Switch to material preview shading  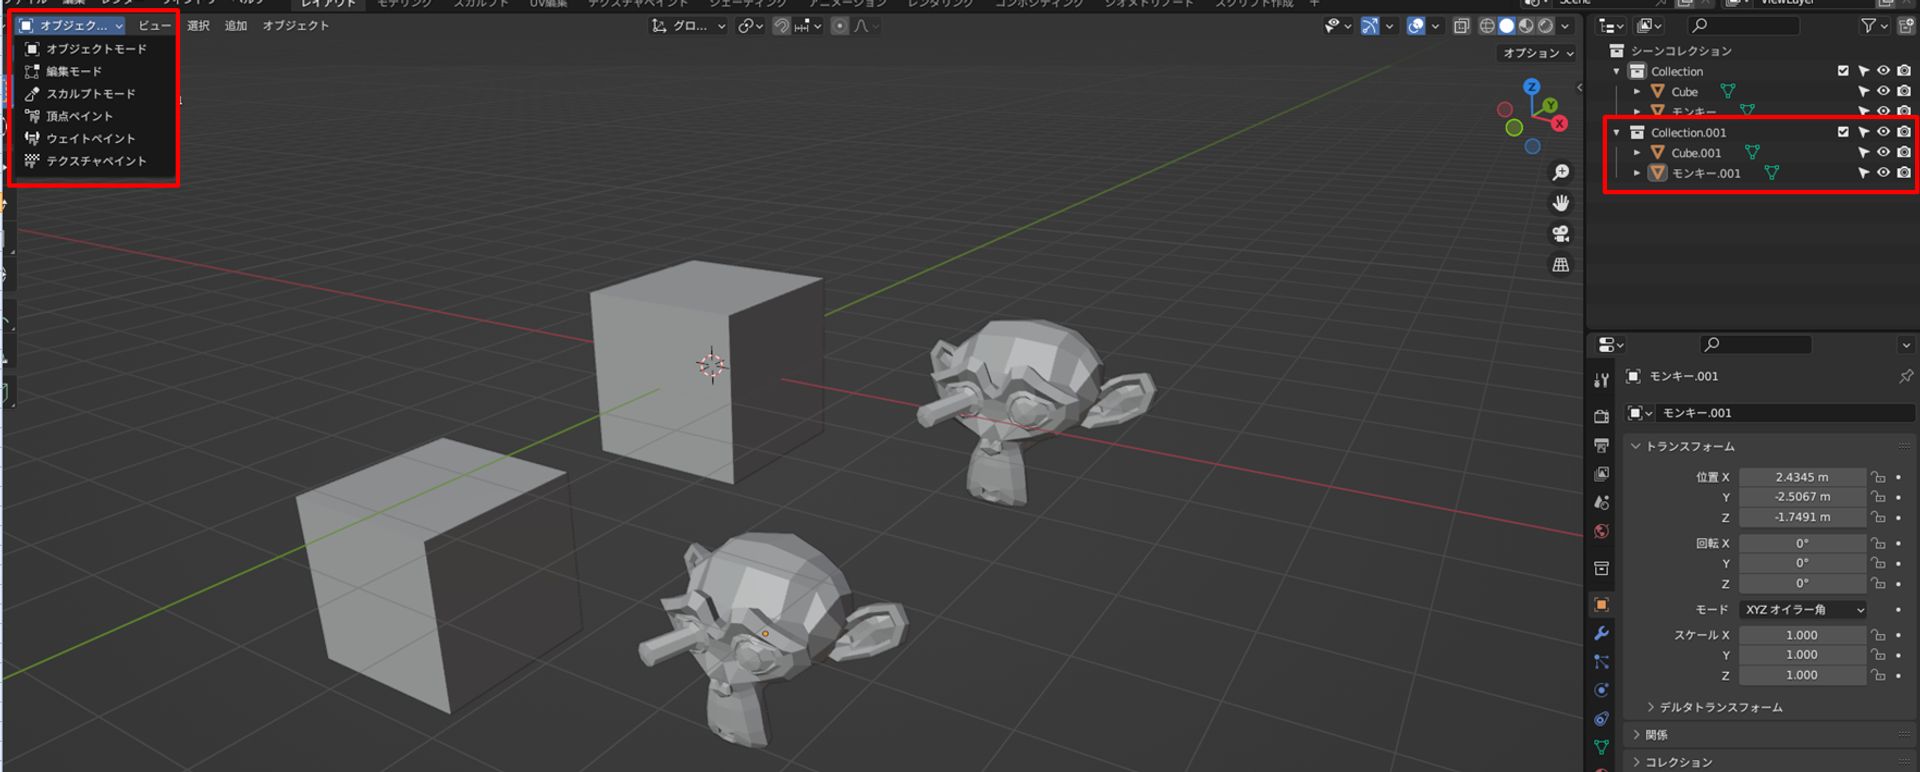pos(1526,26)
